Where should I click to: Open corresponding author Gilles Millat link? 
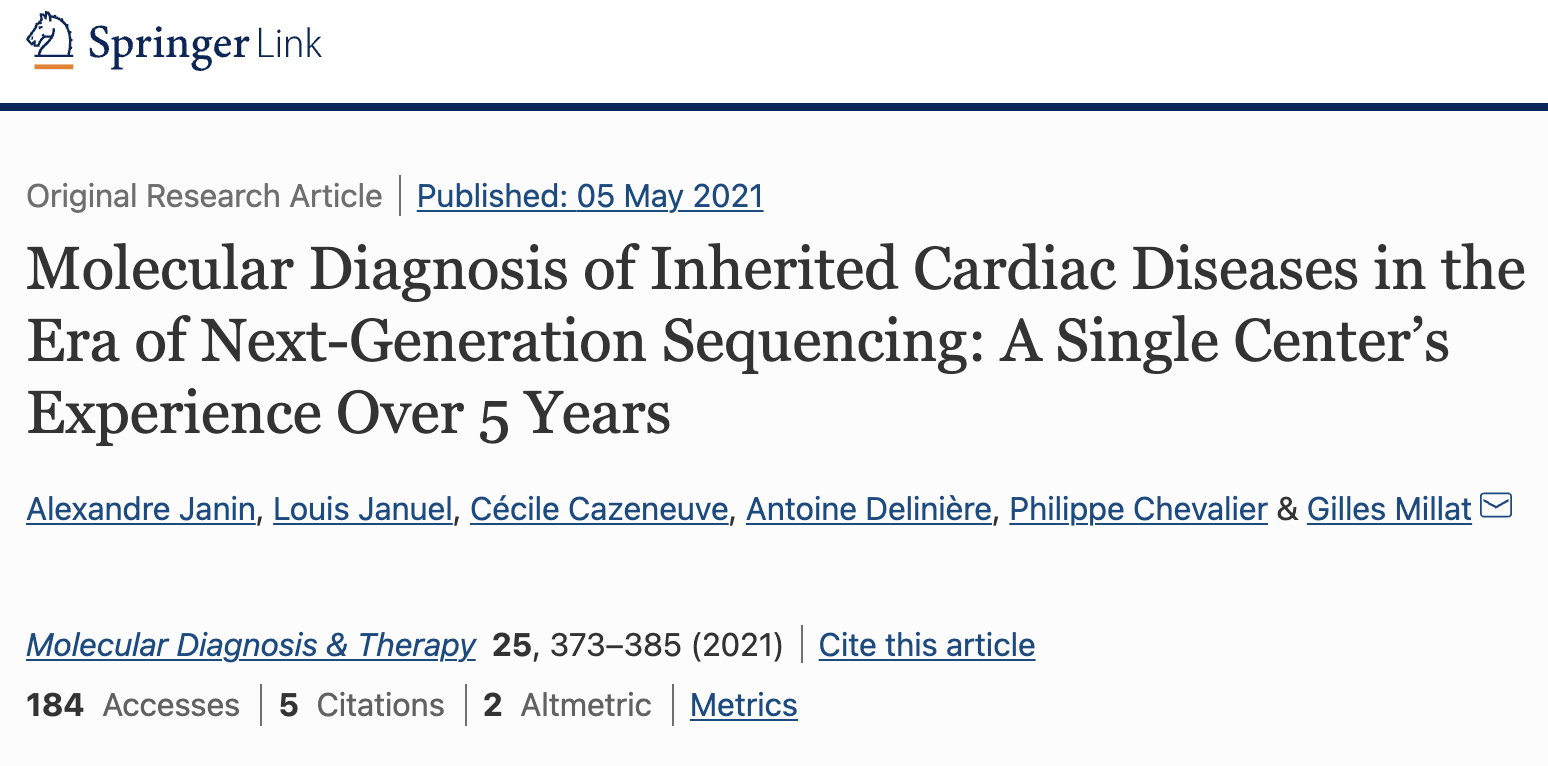[x=1389, y=509]
